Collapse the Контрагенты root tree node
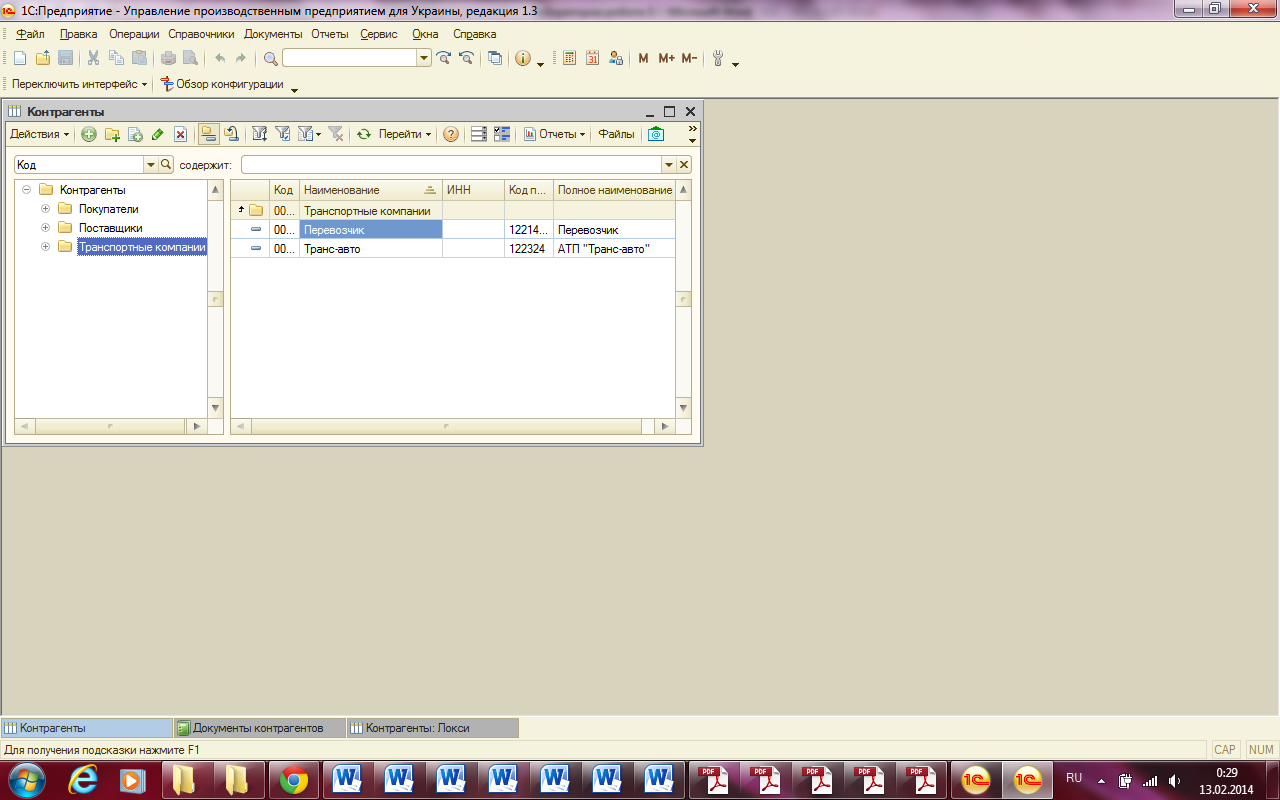Viewport: 1280px width, 800px height. click(x=26, y=190)
